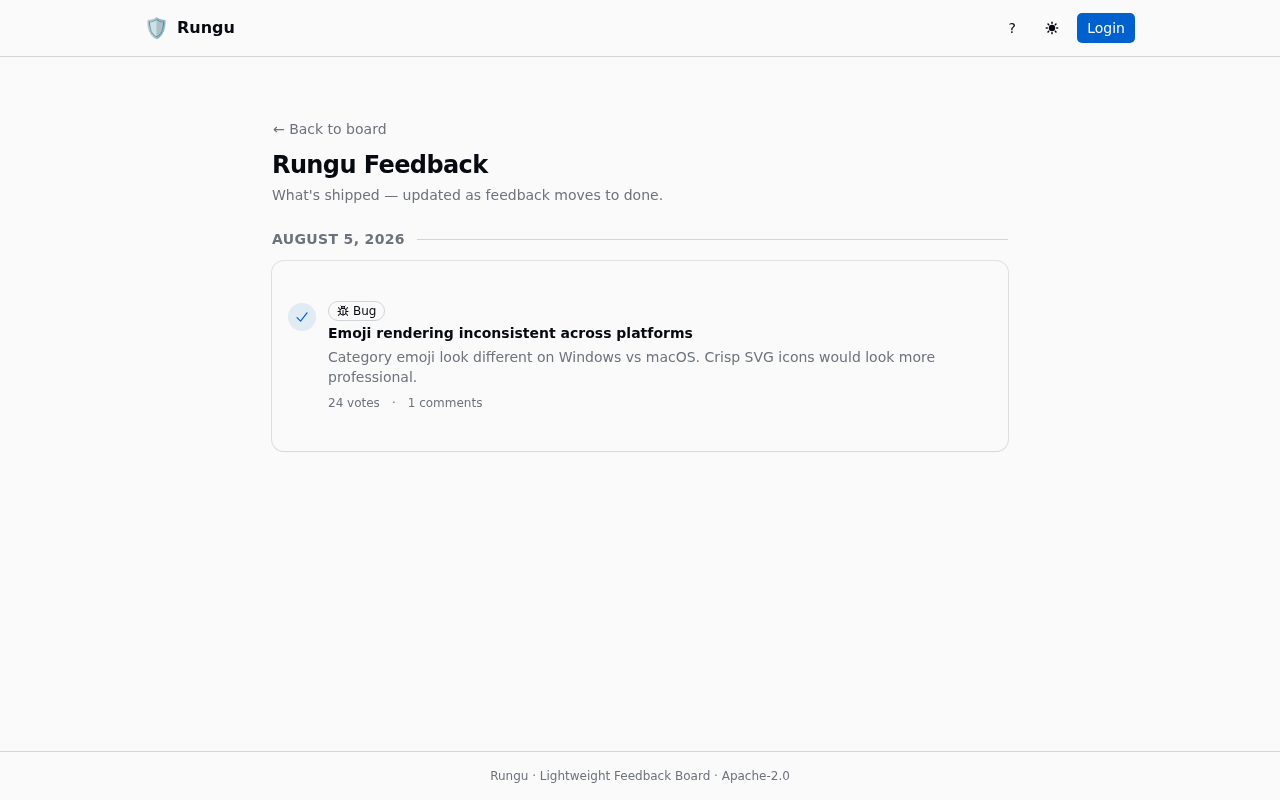Click the "What's shipped" subtitle text
This screenshot has height=800, width=1280.
467,195
